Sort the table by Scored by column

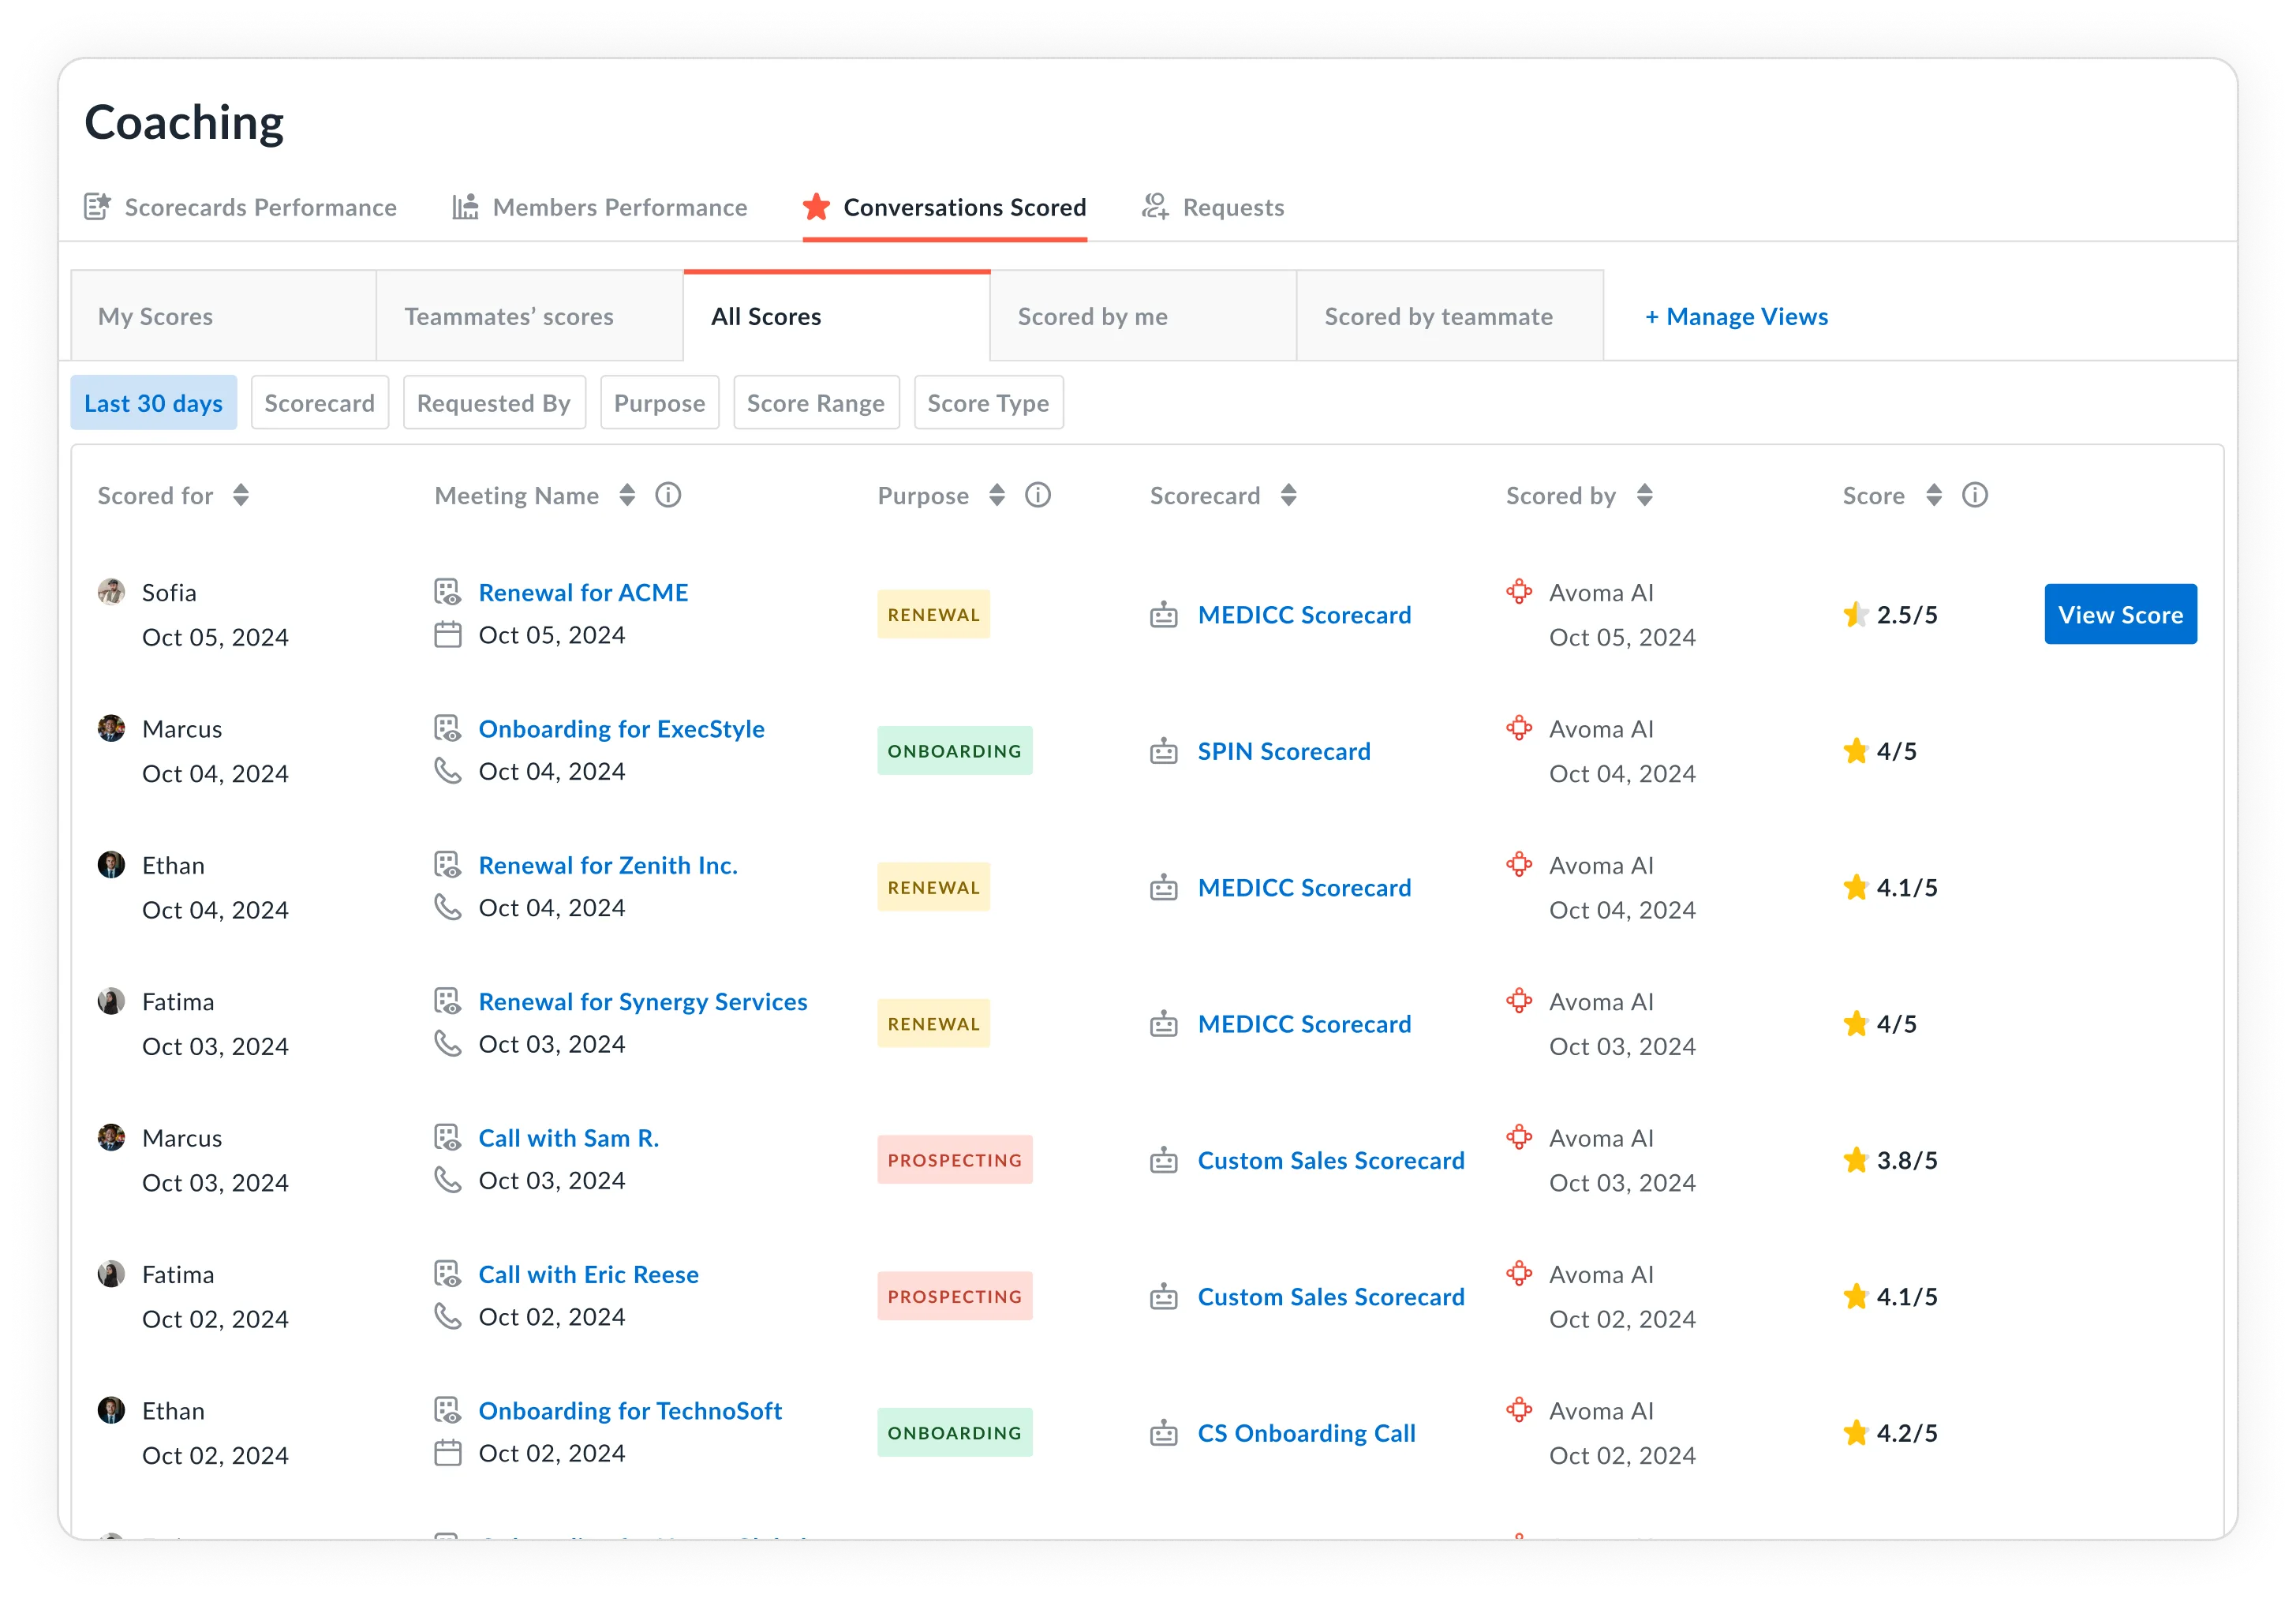click(1644, 495)
